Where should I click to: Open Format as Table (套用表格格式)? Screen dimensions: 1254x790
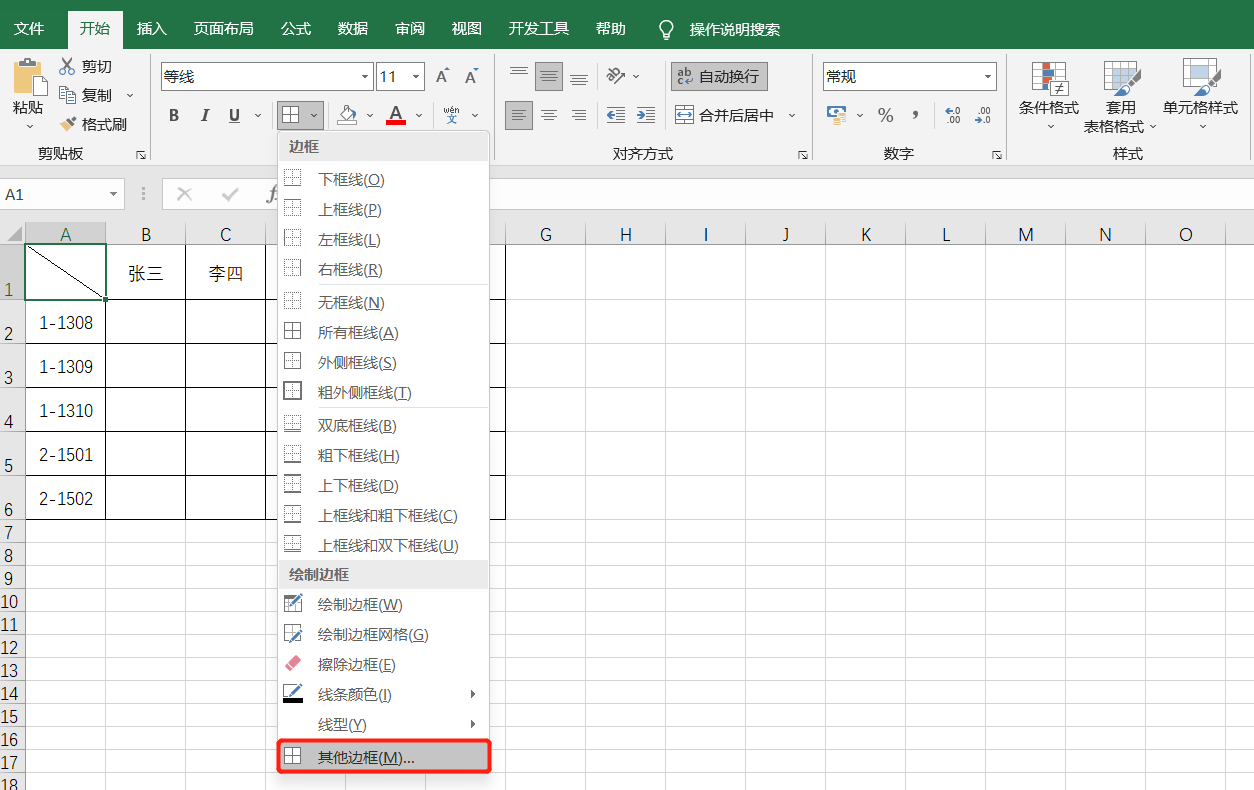[1120, 95]
